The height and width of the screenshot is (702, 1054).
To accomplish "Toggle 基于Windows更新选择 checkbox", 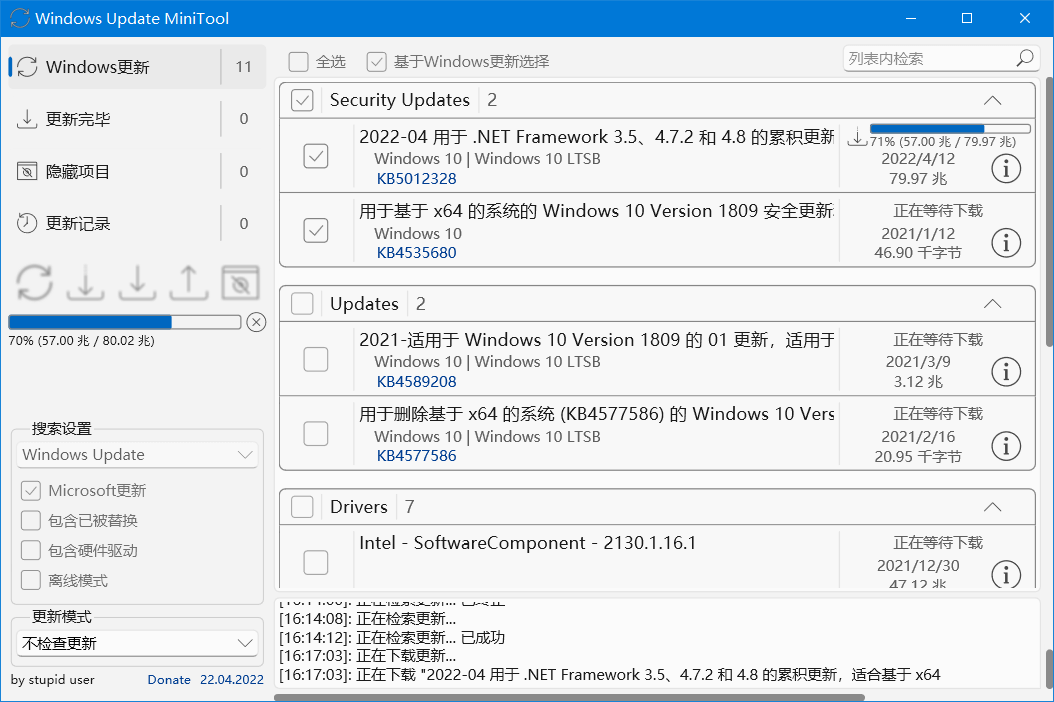I will point(376,62).
